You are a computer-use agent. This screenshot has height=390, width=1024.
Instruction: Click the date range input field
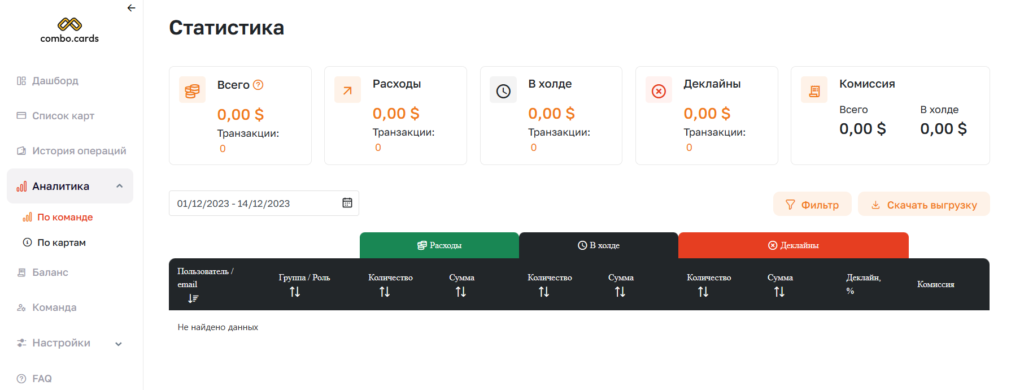(x=264, y=203)
